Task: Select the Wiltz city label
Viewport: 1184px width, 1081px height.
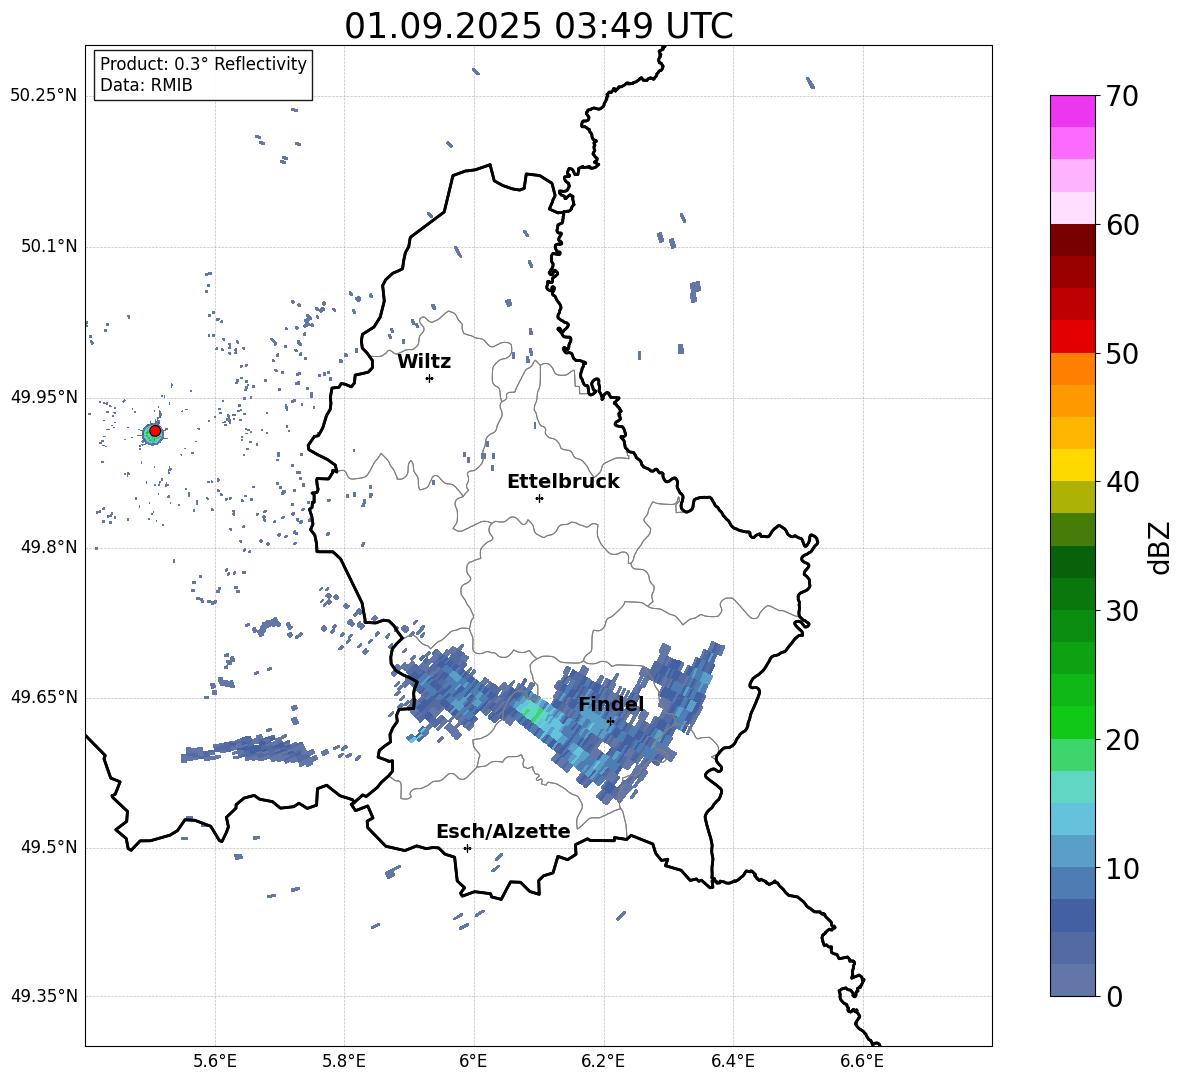Action: tap(424, 362)
